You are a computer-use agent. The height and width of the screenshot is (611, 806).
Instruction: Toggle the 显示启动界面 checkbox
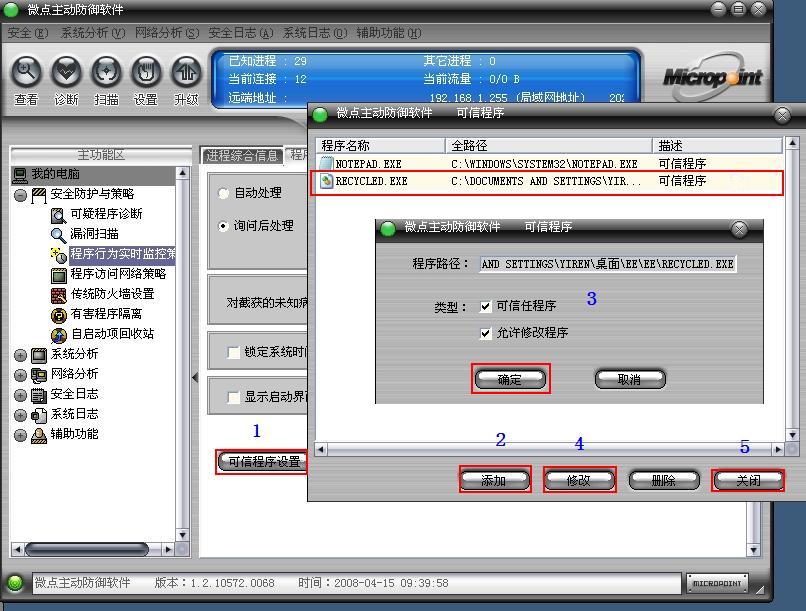click(x=233, y=397)
